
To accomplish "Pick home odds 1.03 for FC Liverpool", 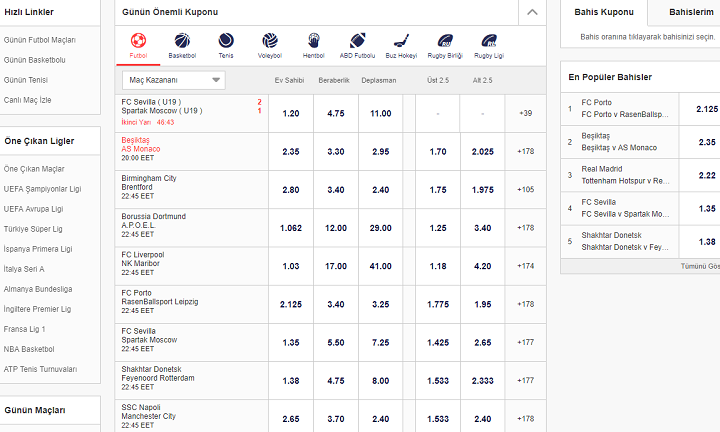I will point(291,266).
